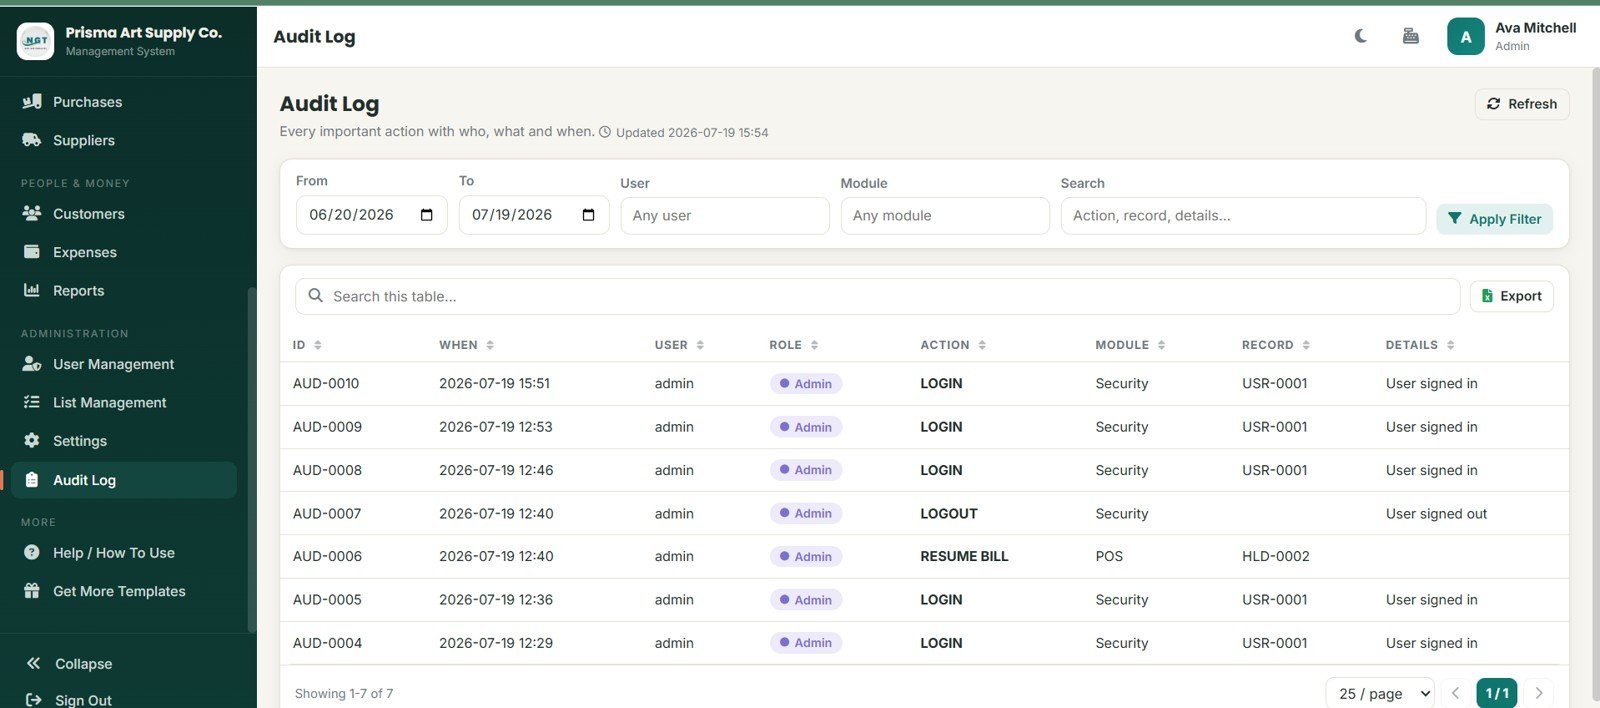
Task: Click the User signed out details cell
Action: click(x=1436, y=513)
